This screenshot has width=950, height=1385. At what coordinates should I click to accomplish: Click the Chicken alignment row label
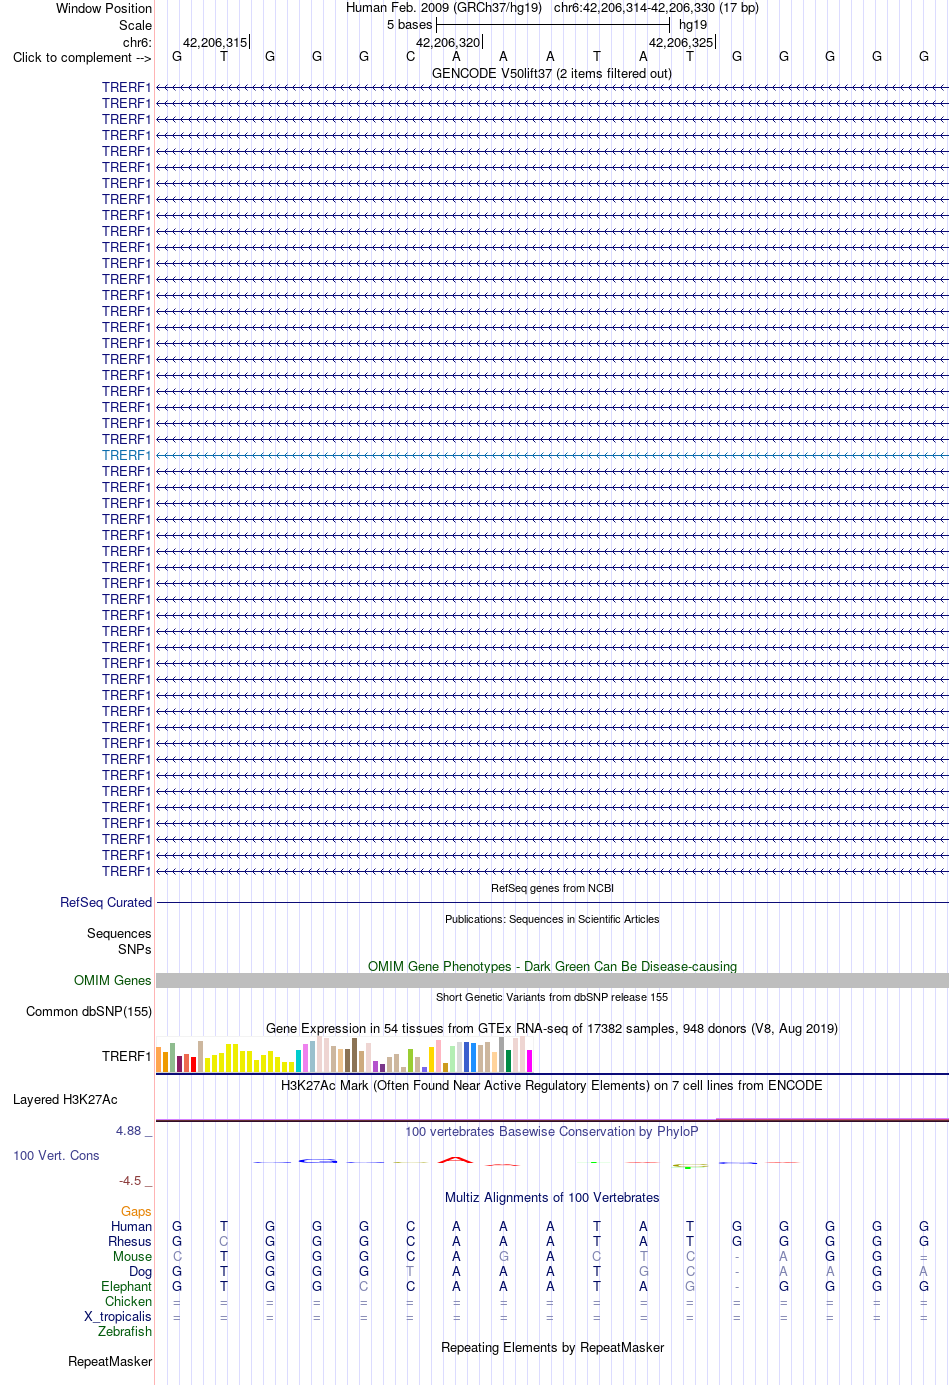(x=128, y=1301)
